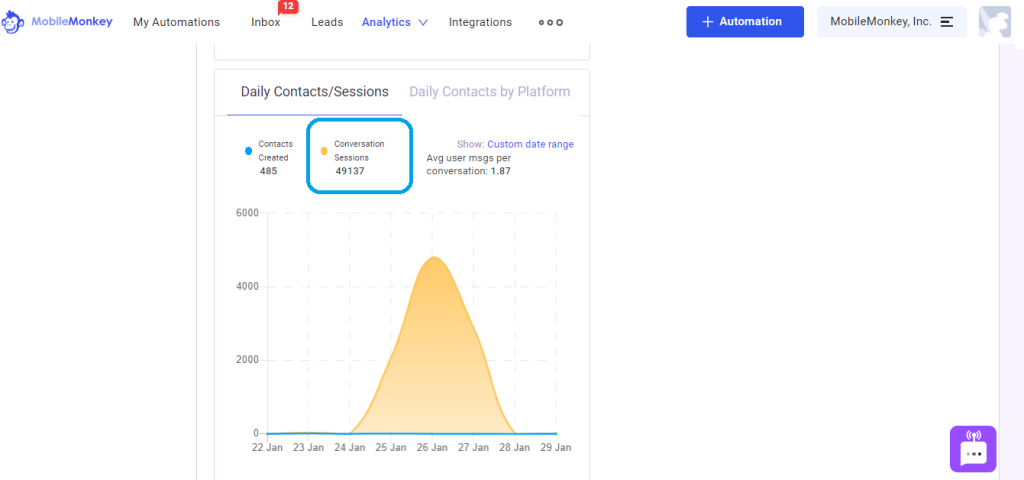The image size is (1024, 480).
Task: Open My Automations in top navigation
Action: click(176, 22)
